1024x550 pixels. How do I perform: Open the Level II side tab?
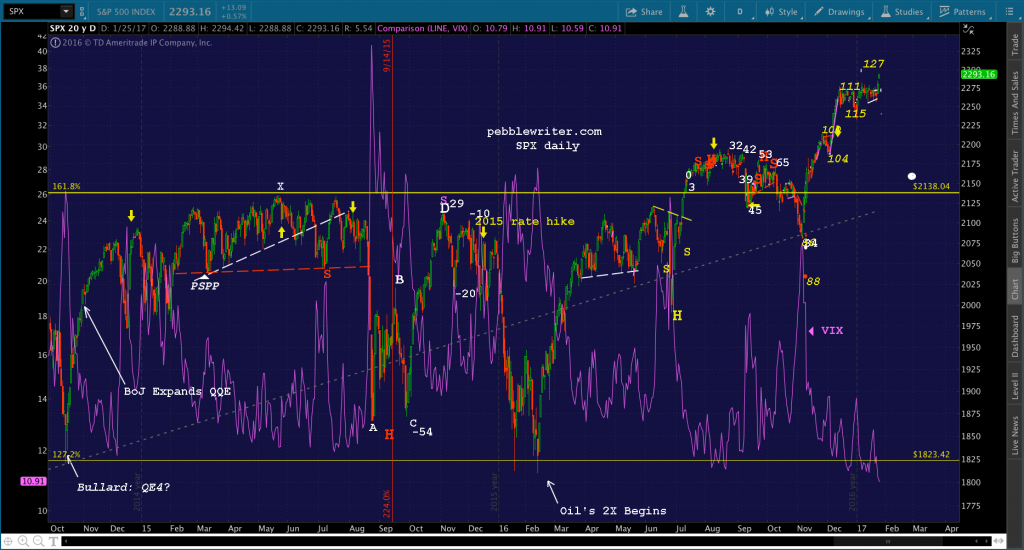[x=1015, y=386]
